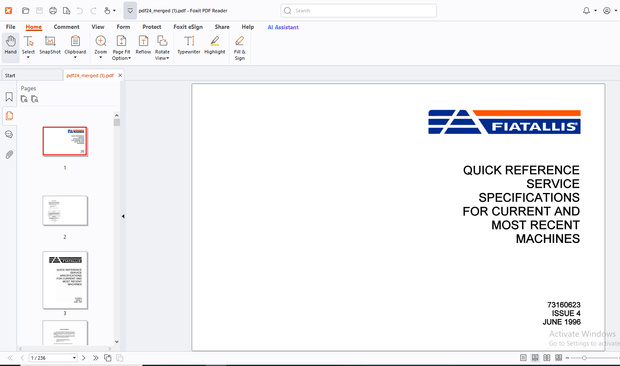Expand the Select tool dropdown arrow
This screenshot has height=366, width=620.
coord(28,57)
